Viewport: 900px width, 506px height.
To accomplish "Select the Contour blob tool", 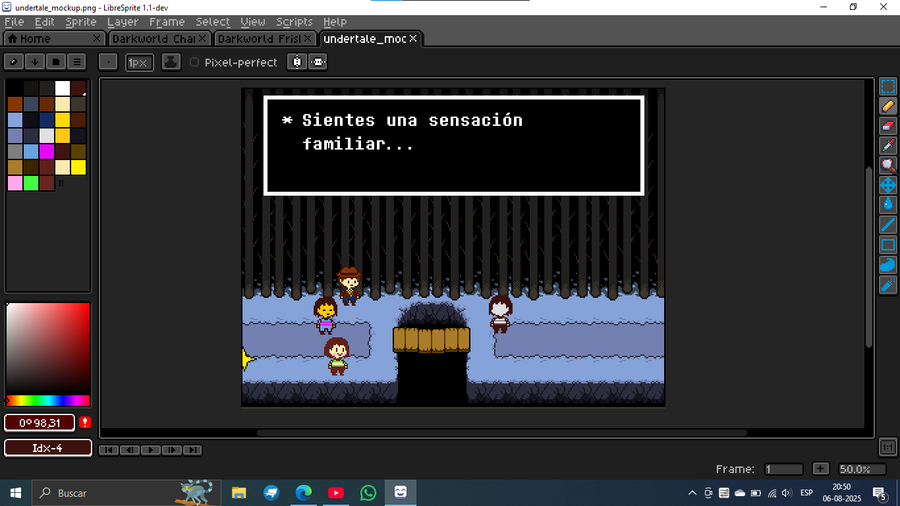I will (x=888, y=264).
